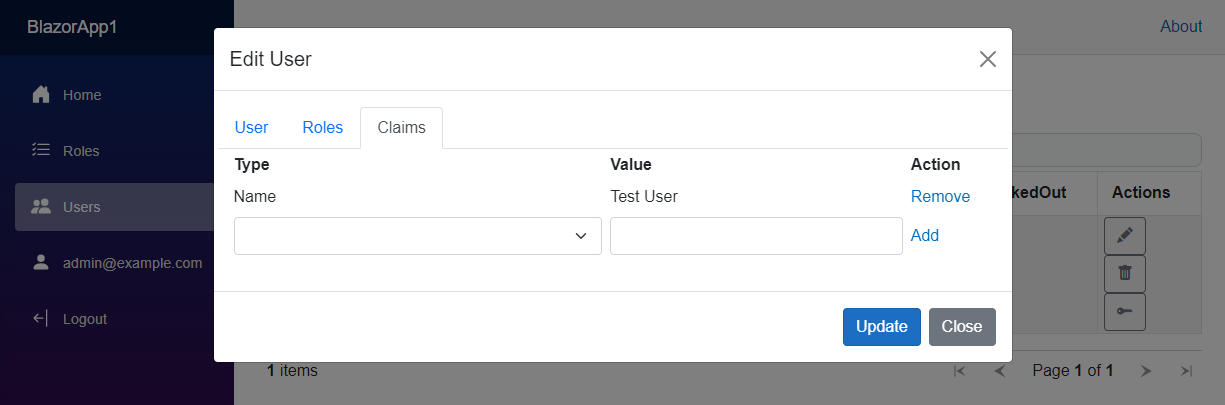The width and height of the screenshot is (1225, 405).
Task: Switch to the User tab
Action: pyautogui.click(x=251, y=128)
